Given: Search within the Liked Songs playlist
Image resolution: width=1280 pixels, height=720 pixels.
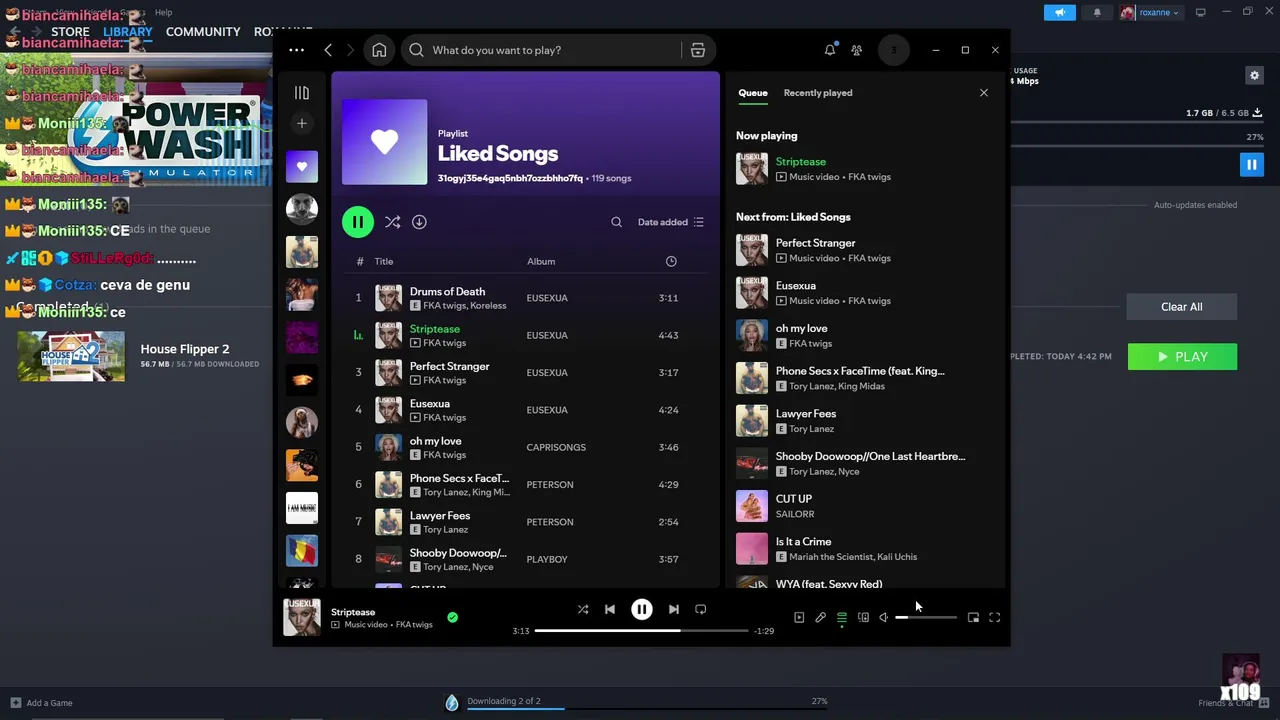Looking at the screenshot, I should pyautogui.click(x=616, y=222).
